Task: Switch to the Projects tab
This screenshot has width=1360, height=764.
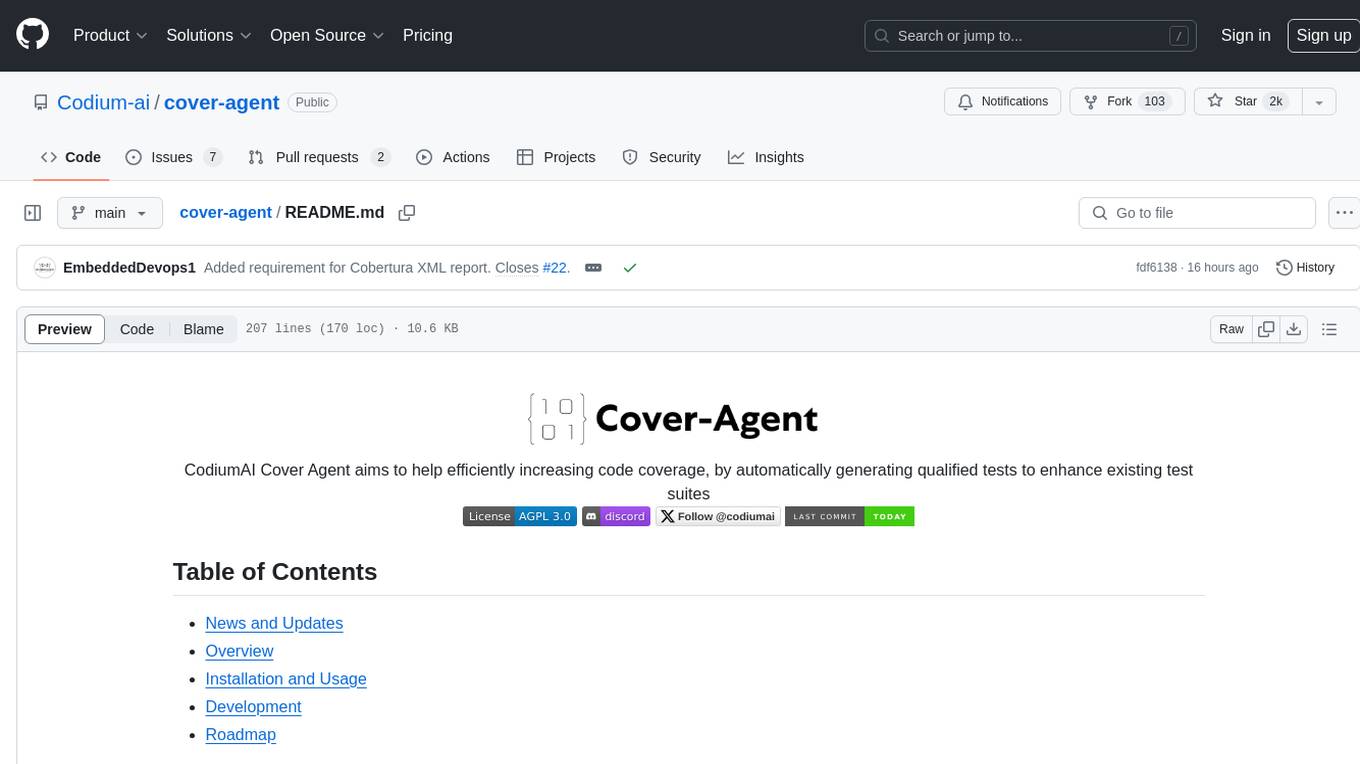Action: pyautogui.click(x=556, y=157)
